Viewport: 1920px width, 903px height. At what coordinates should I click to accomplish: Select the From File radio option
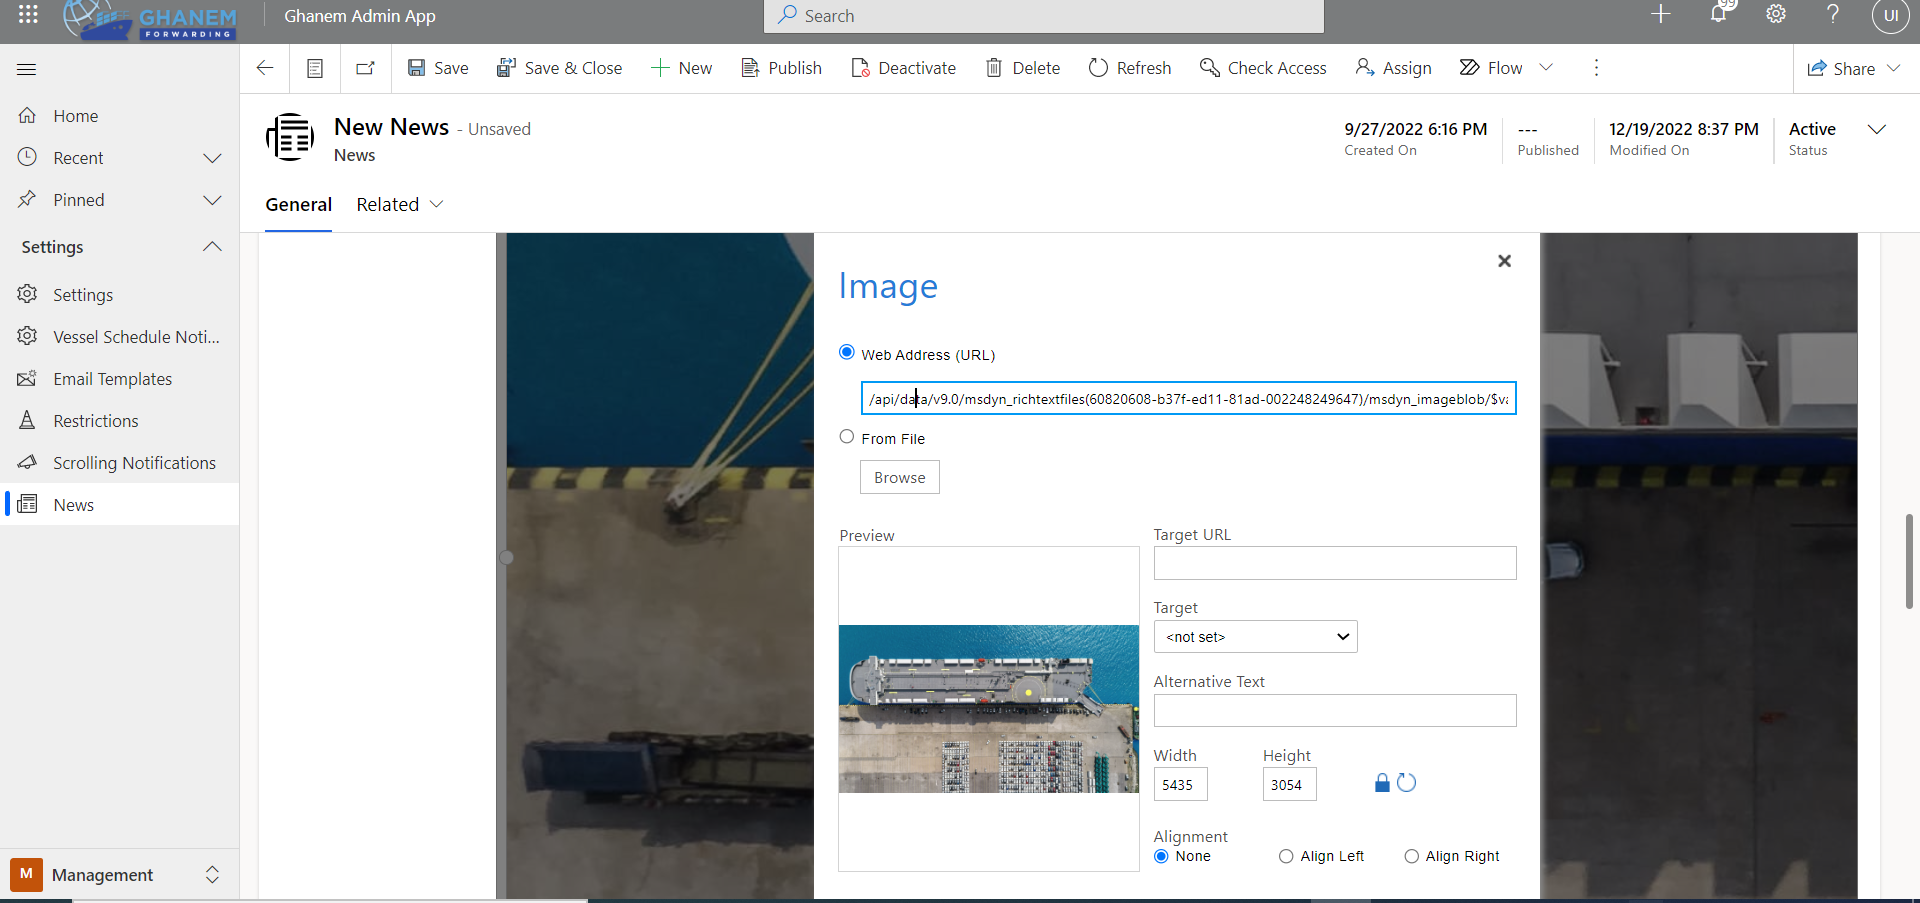[847, 437]
